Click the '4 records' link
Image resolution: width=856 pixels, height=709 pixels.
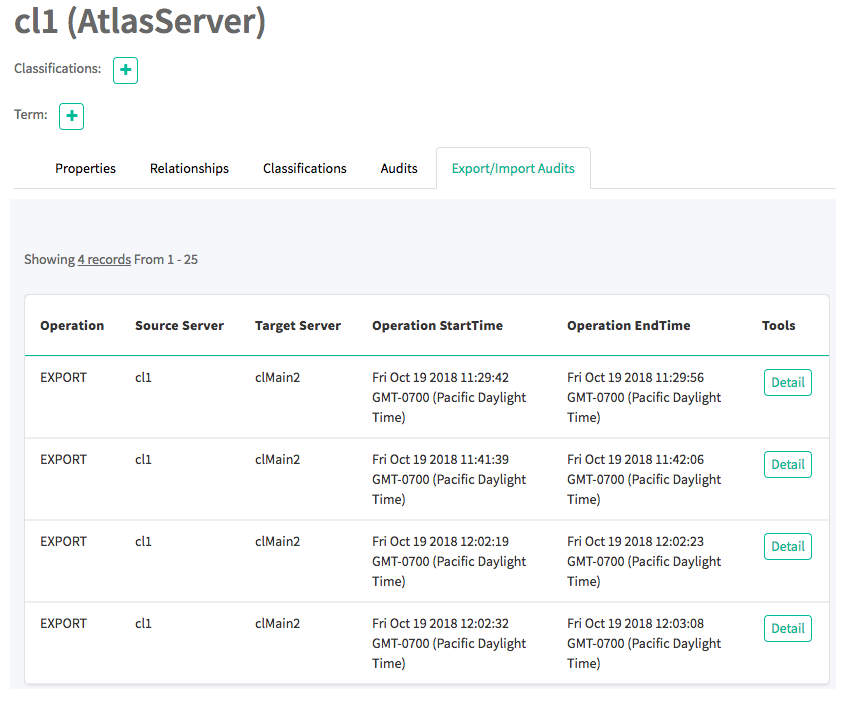pos(104,259)
